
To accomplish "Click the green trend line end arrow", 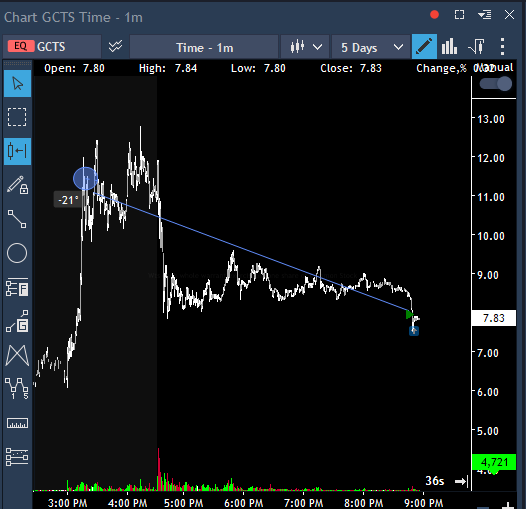I will (x=409, y=315).
